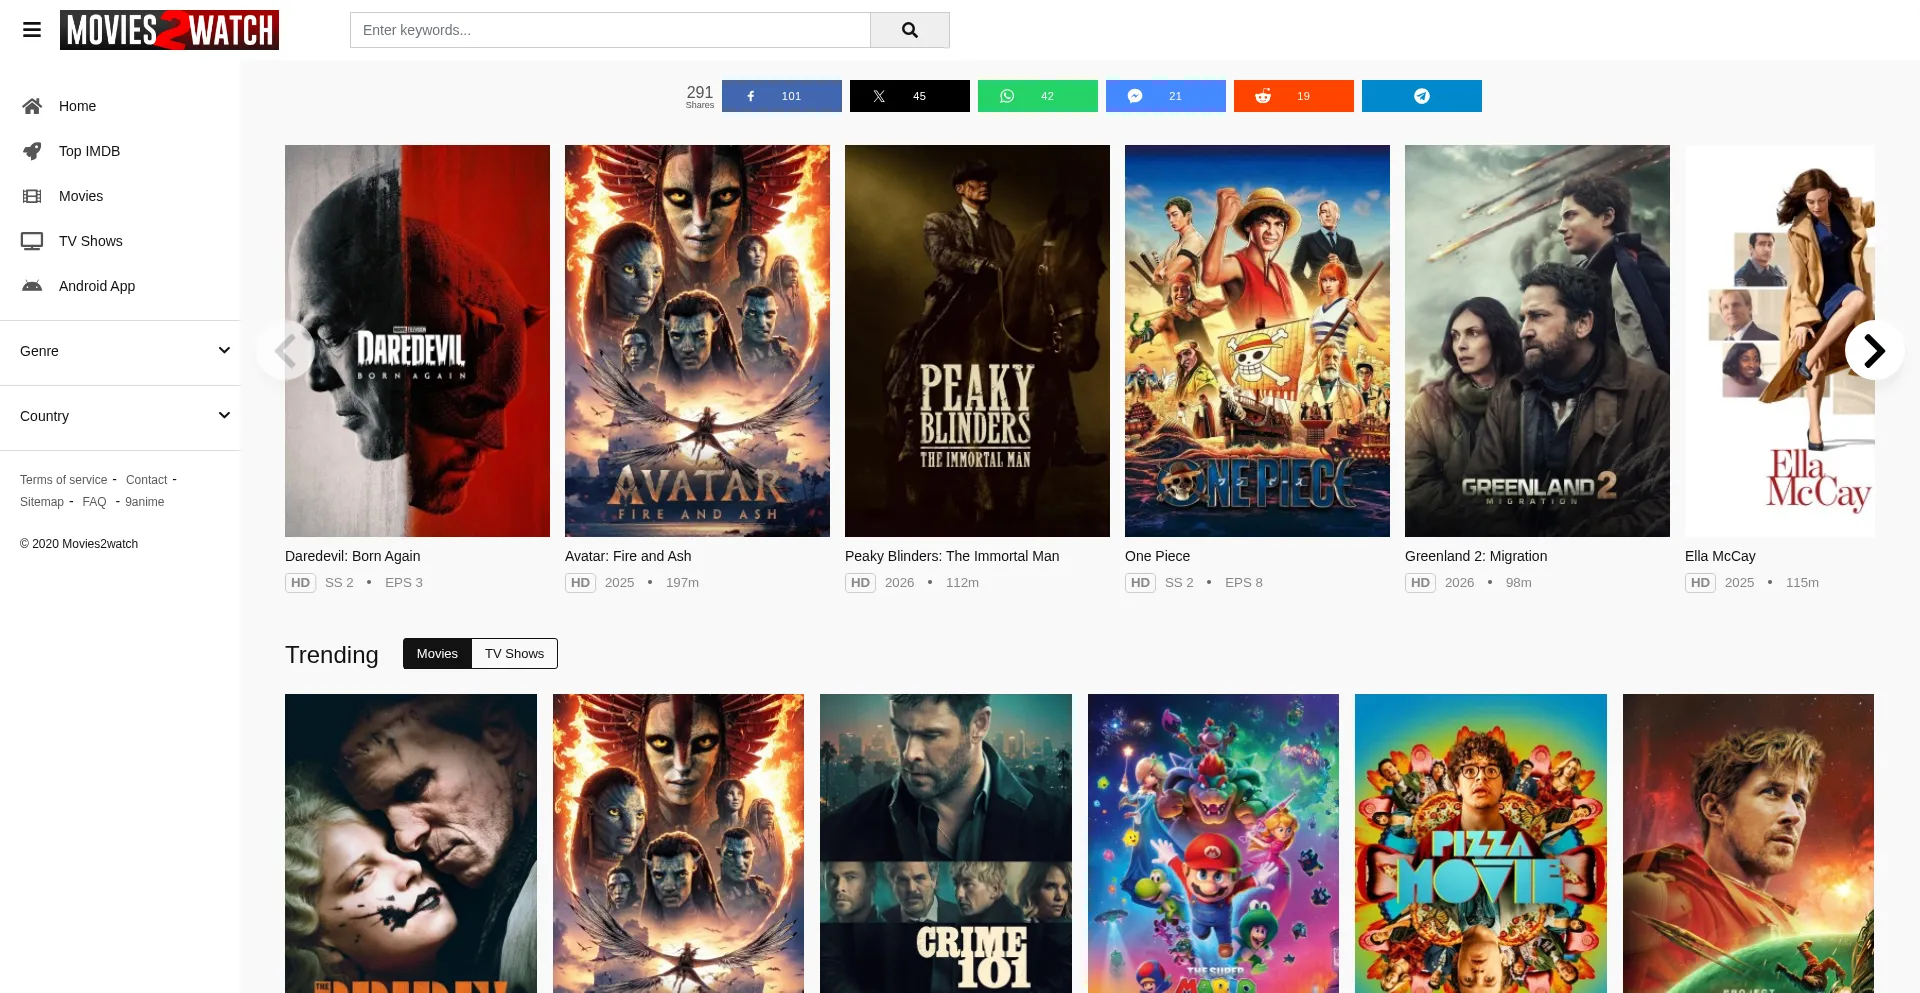The image size is (1920, 993).
Task: Click the TV Shows monitor icon
Action: 32,241
